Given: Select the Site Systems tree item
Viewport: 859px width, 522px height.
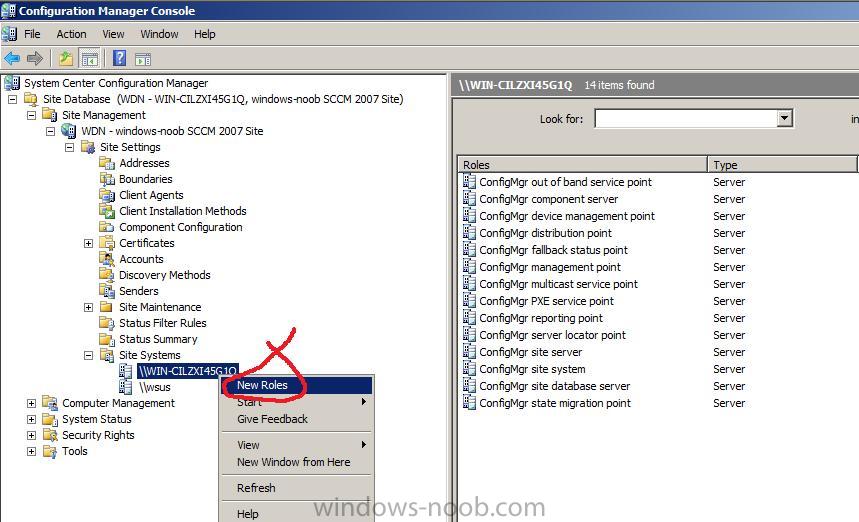Looking at the screenshot, I should 150,355.
